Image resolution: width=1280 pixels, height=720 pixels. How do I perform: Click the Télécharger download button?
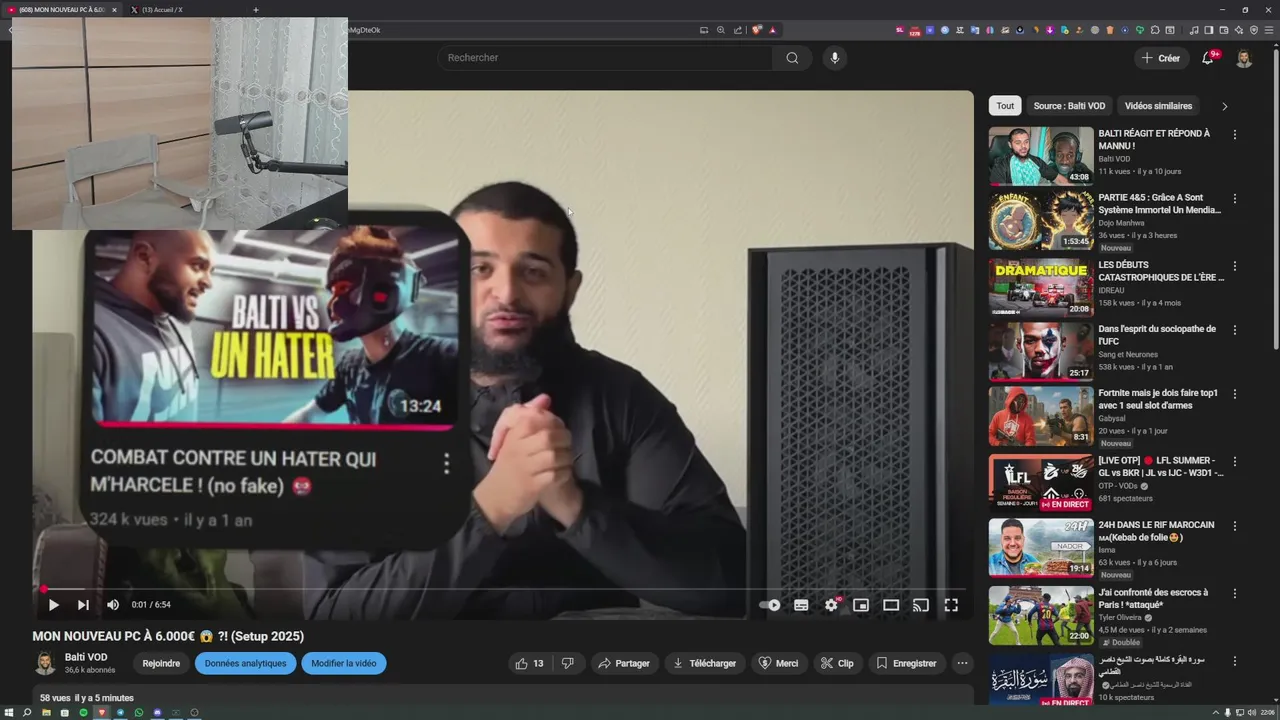pyautogui.click(x=704, y=663)
